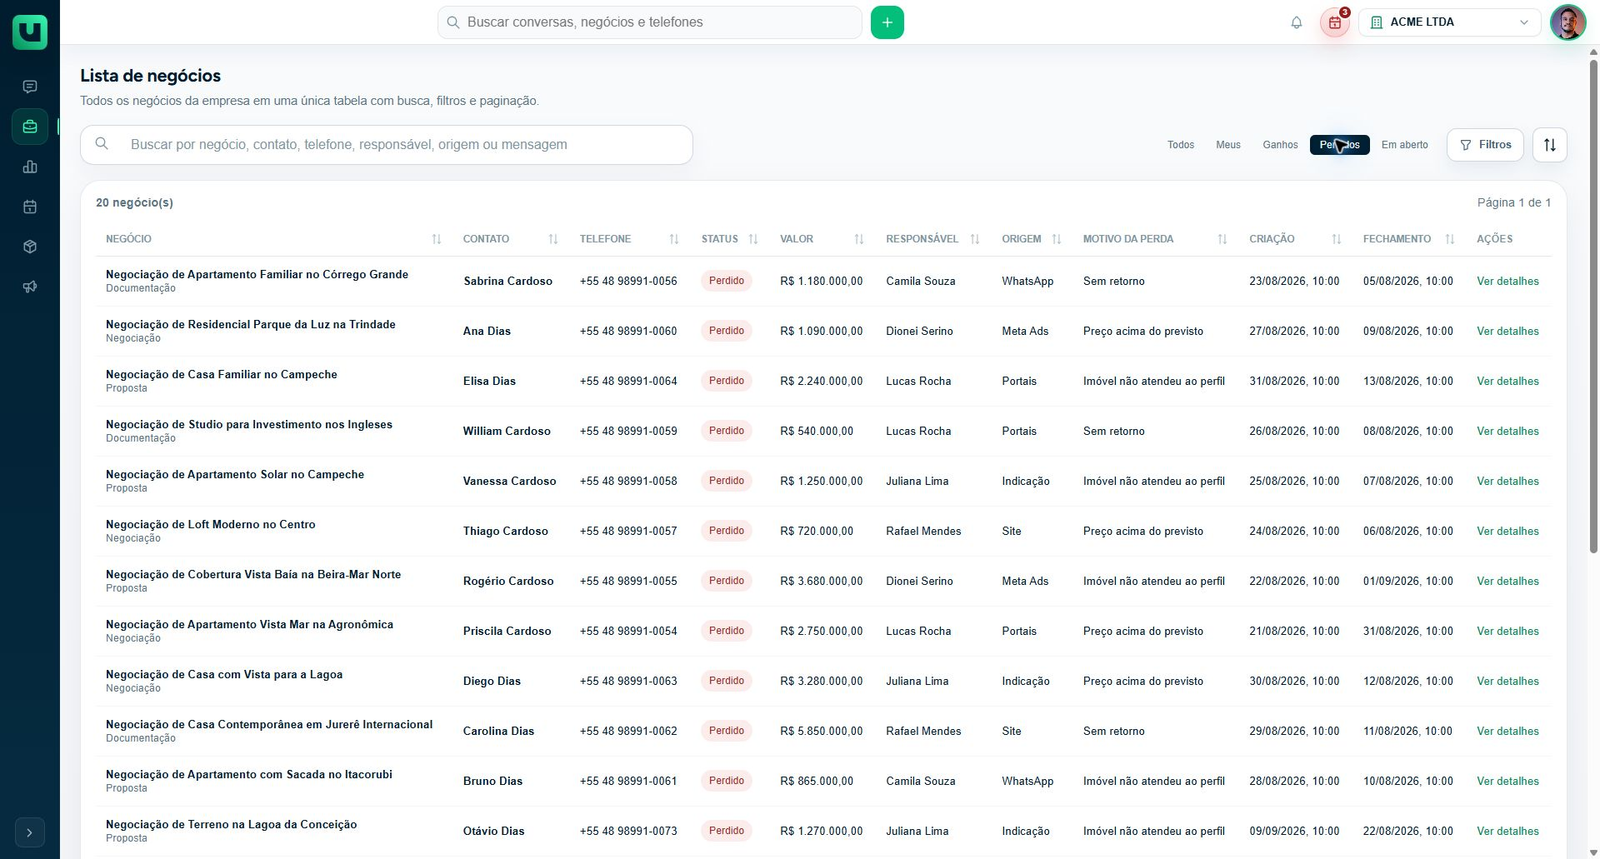Image resolution: width=1600 pixels, height=859 pixels.
Task: Open the Filtros filter panel
Action: pos(1485,145)
